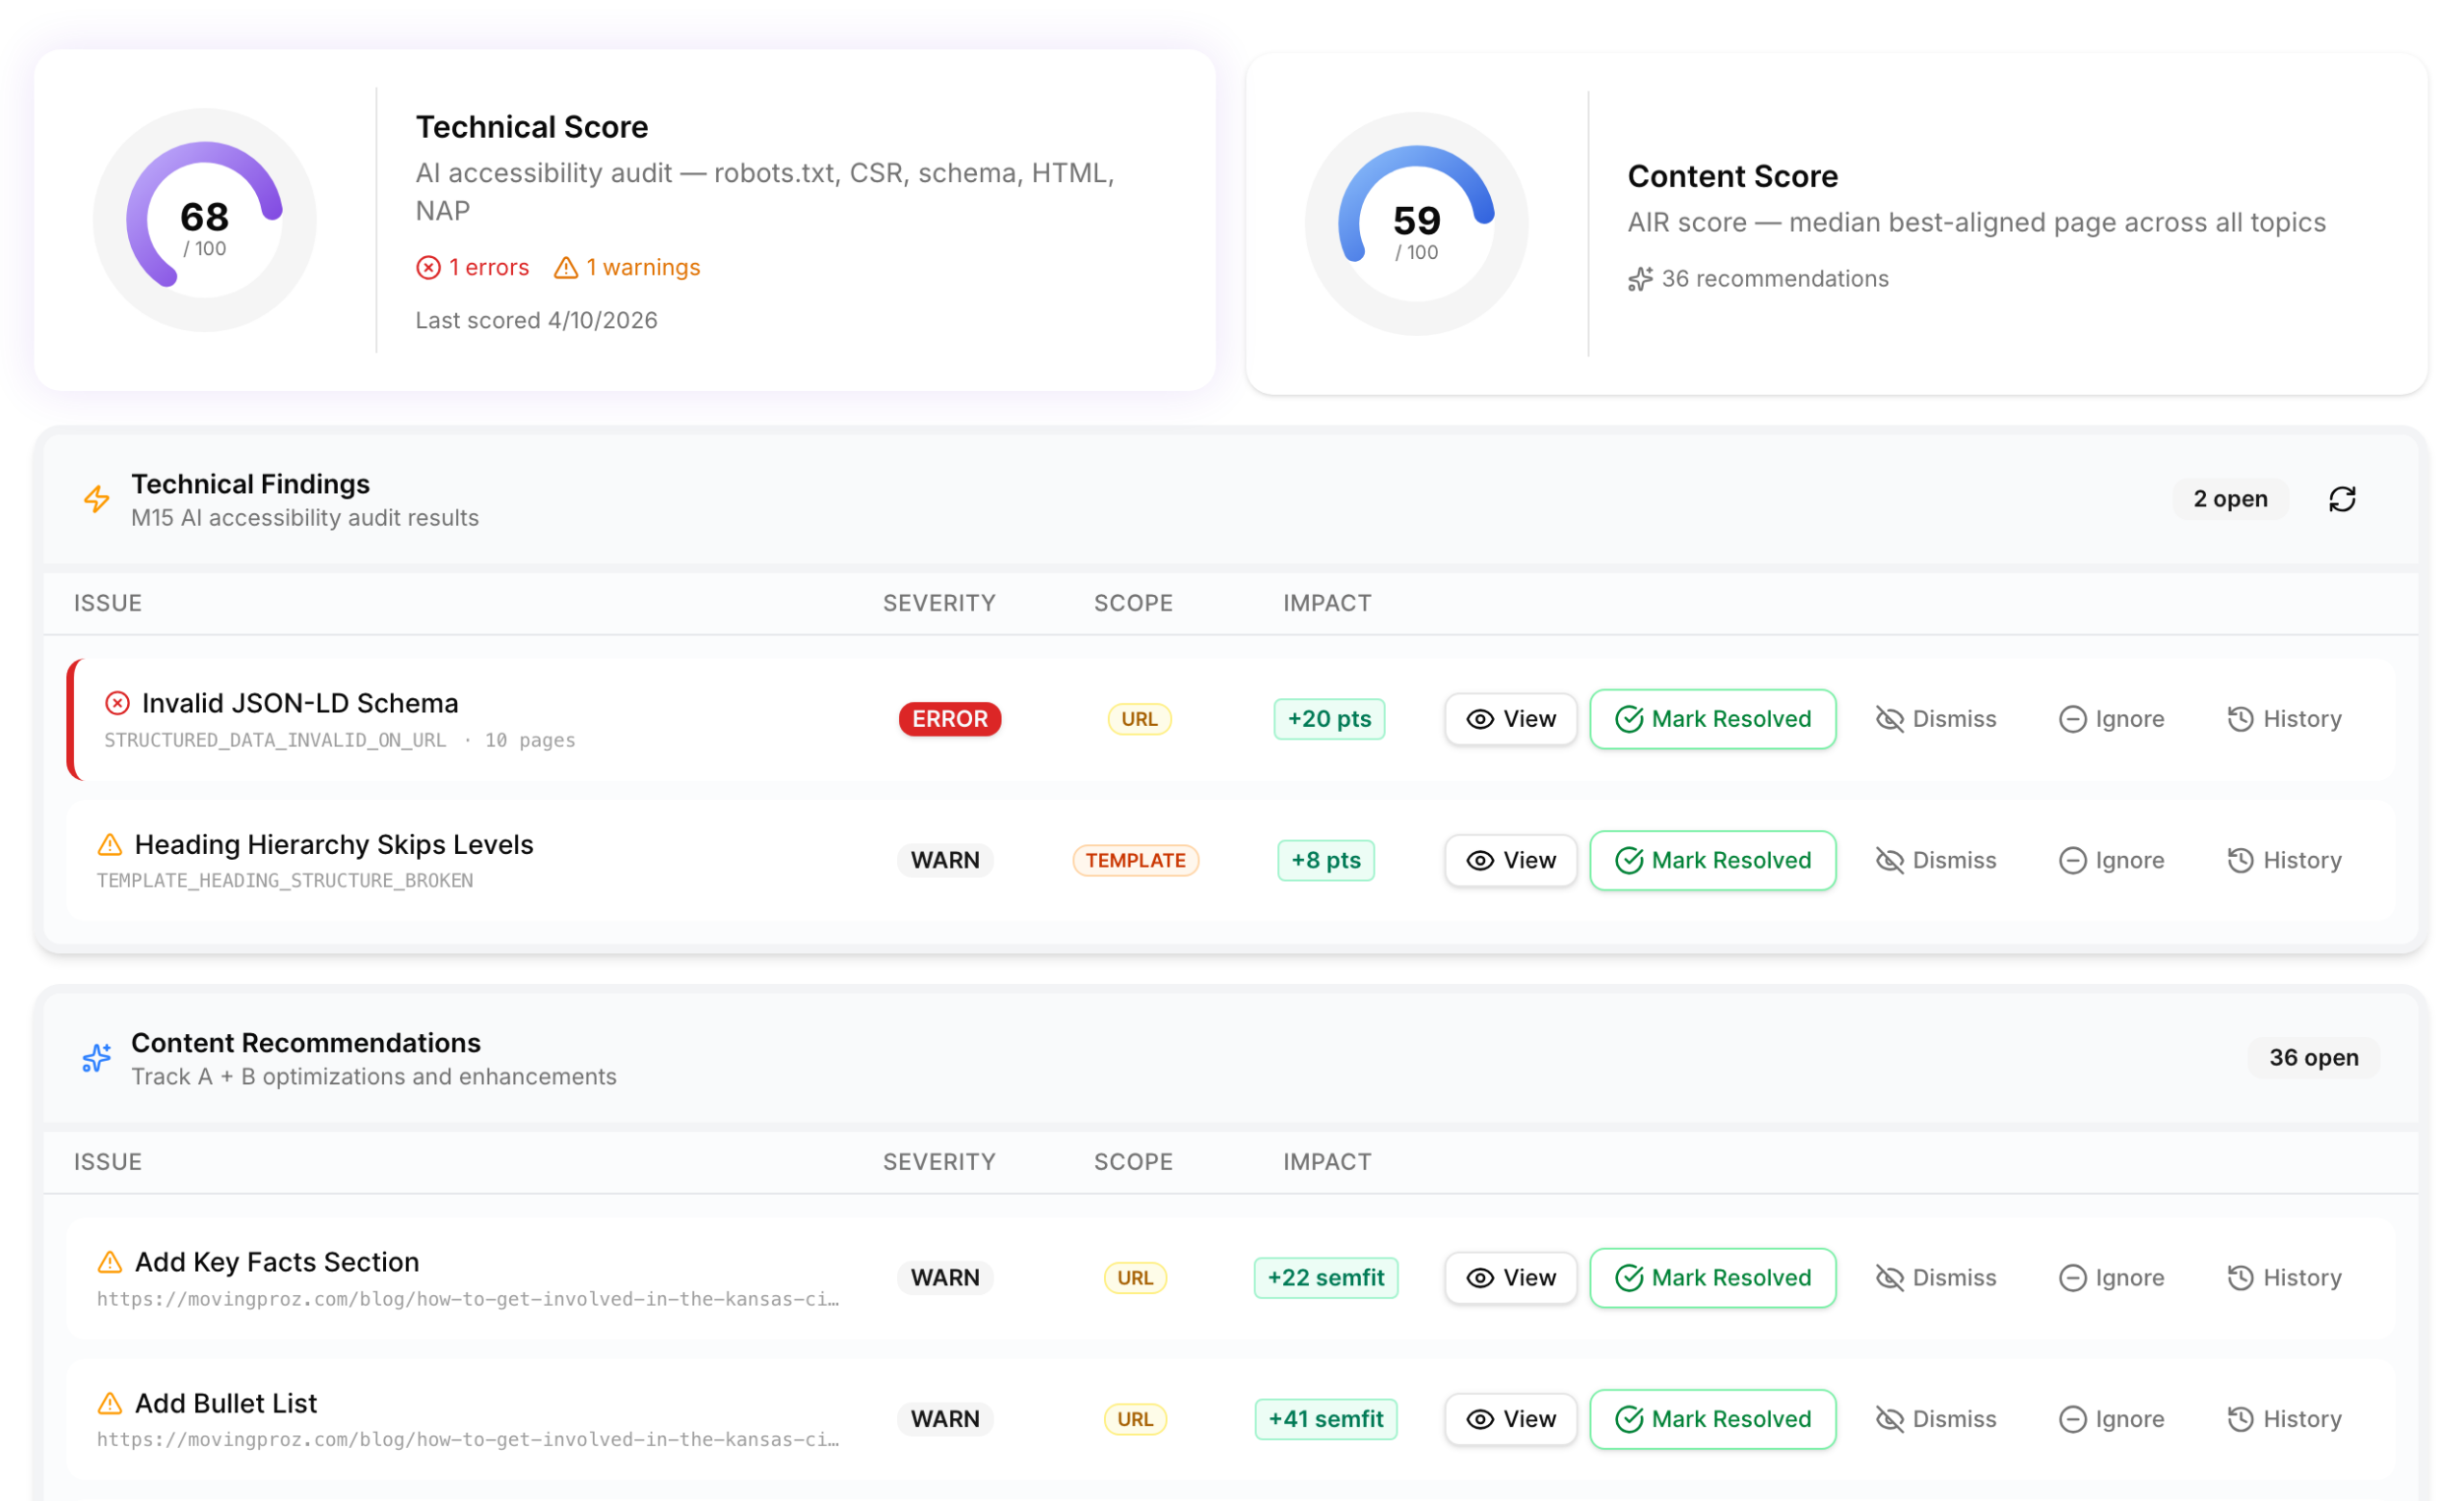Click the URL under Add Bullet List

(x=468, y=1440)
